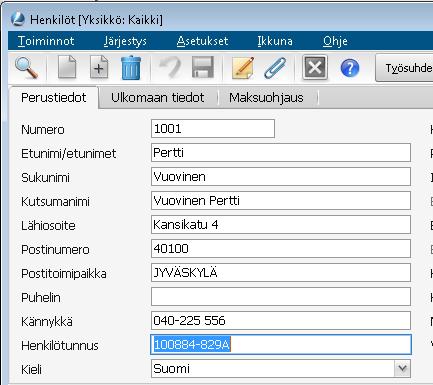Switch to the Ulkomaan tiedot tab
Viewport: 433px width, 385px height.
(157, 98)
